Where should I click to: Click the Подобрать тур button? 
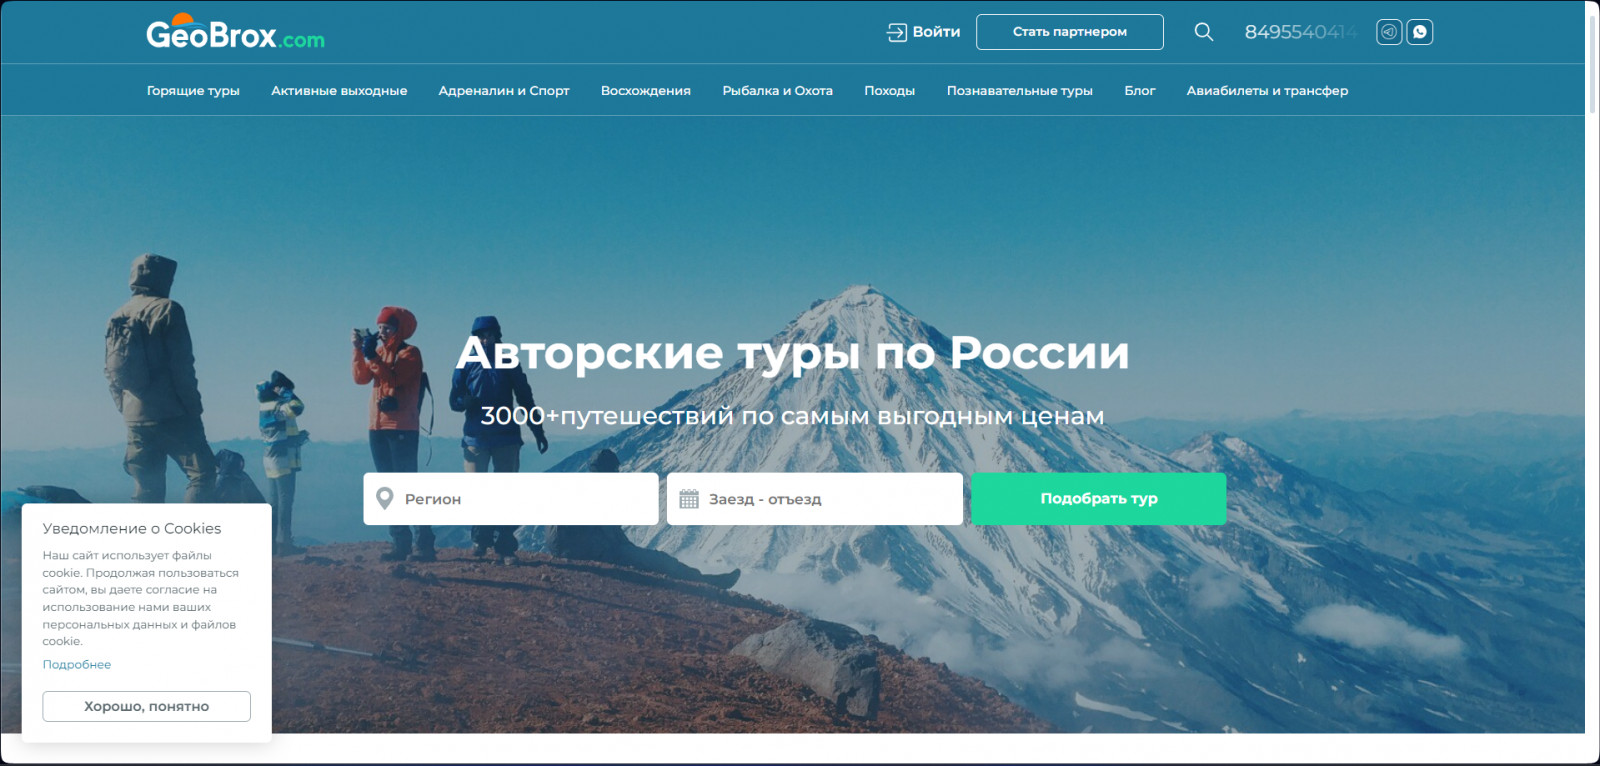click(x=1099, y=499)
